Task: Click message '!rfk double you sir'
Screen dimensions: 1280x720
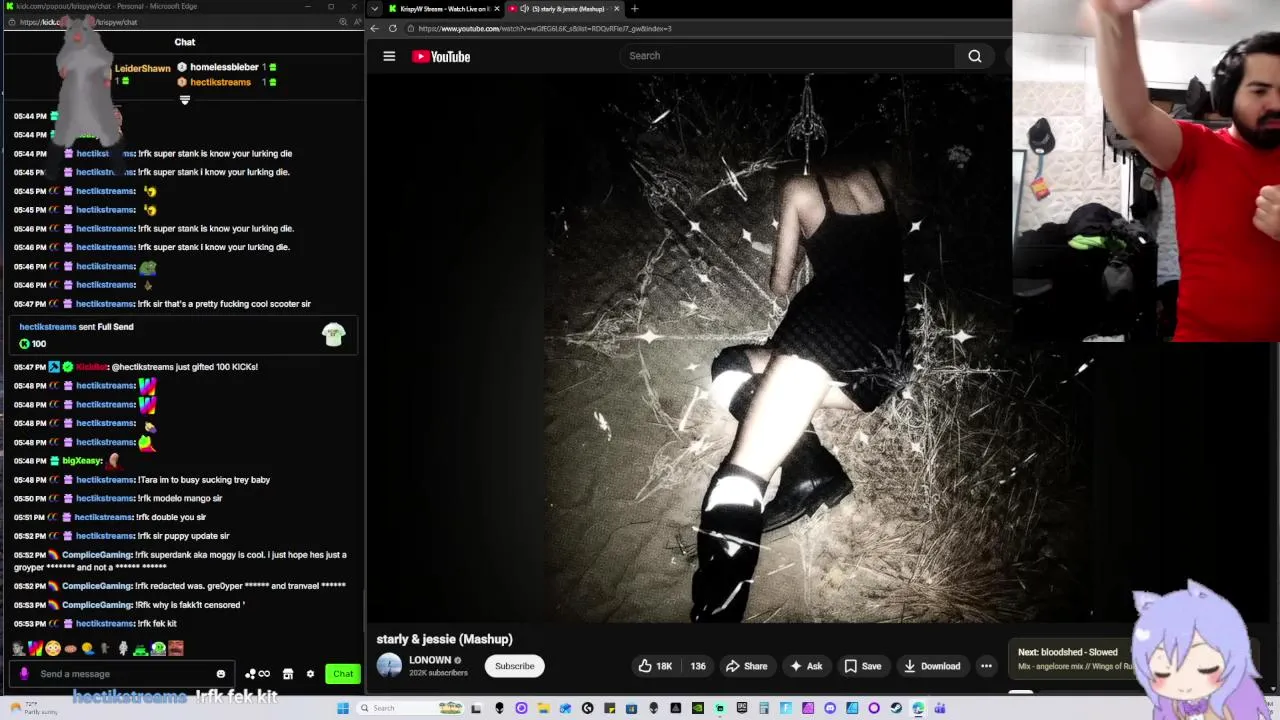Action: pyautogui.click(x=172, y=517)
